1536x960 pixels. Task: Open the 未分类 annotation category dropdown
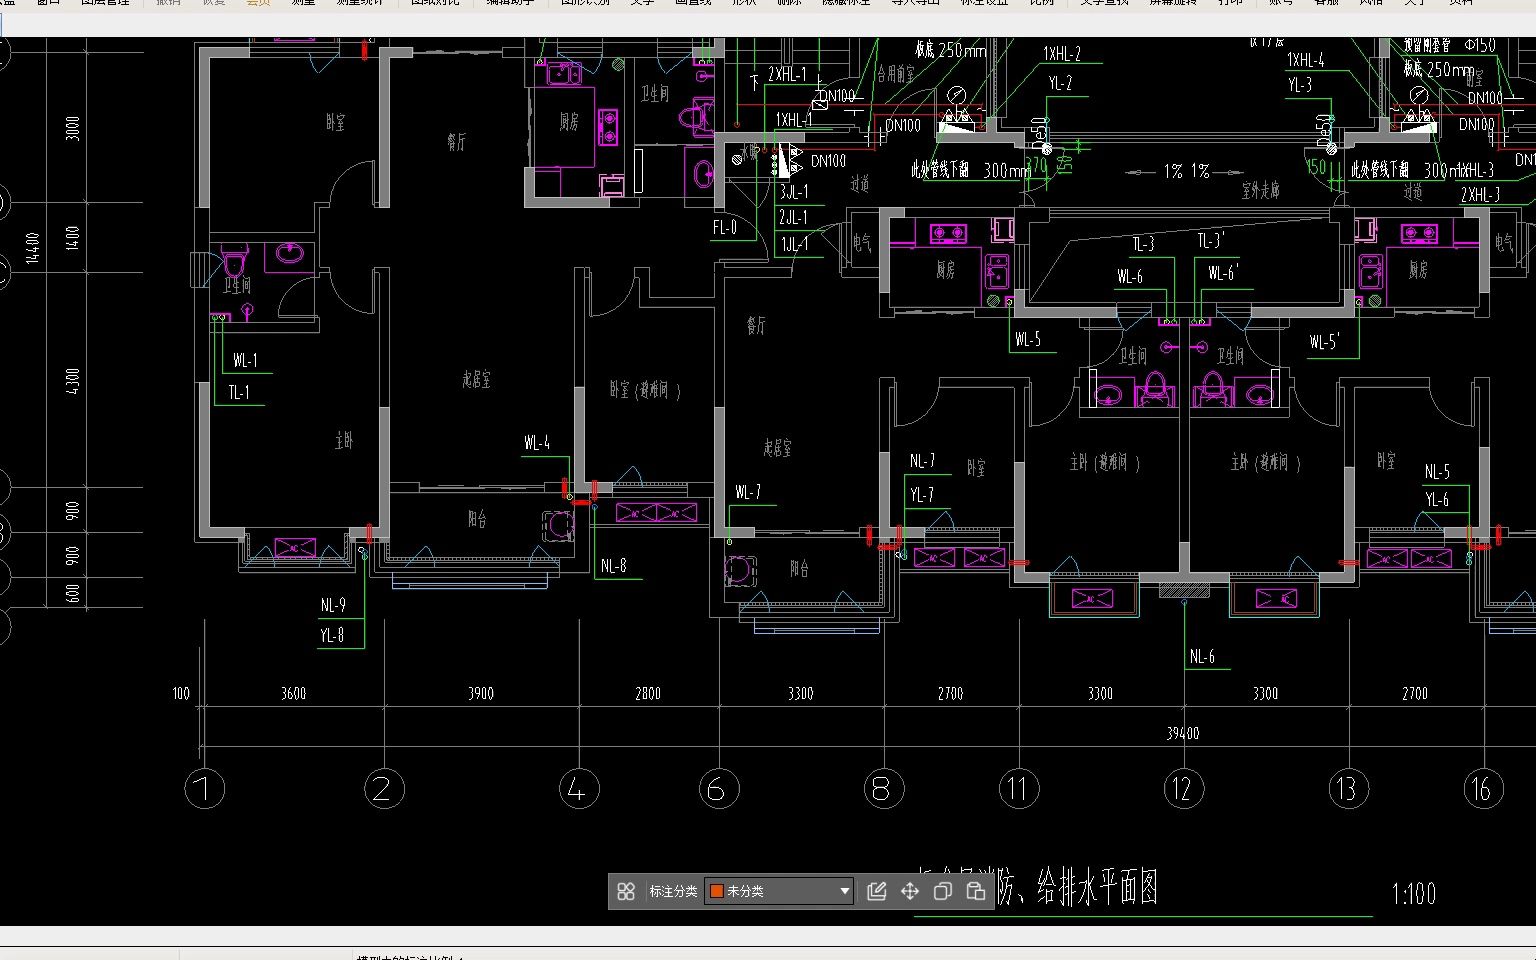(x=780, y=891)
